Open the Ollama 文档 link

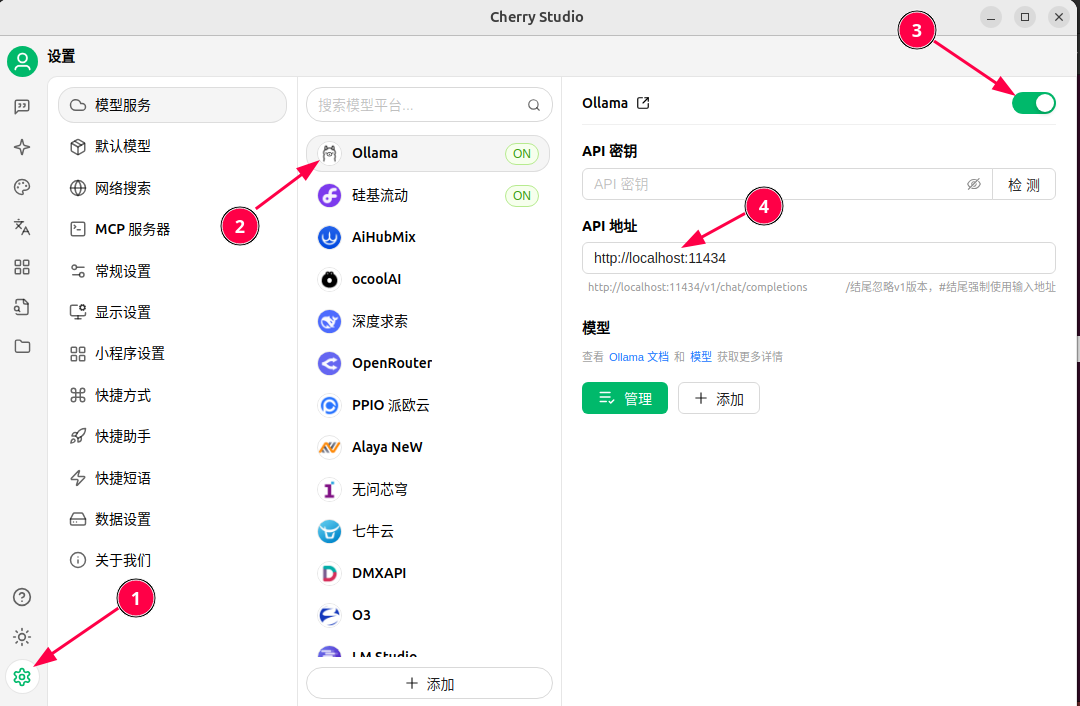[638, 357]
